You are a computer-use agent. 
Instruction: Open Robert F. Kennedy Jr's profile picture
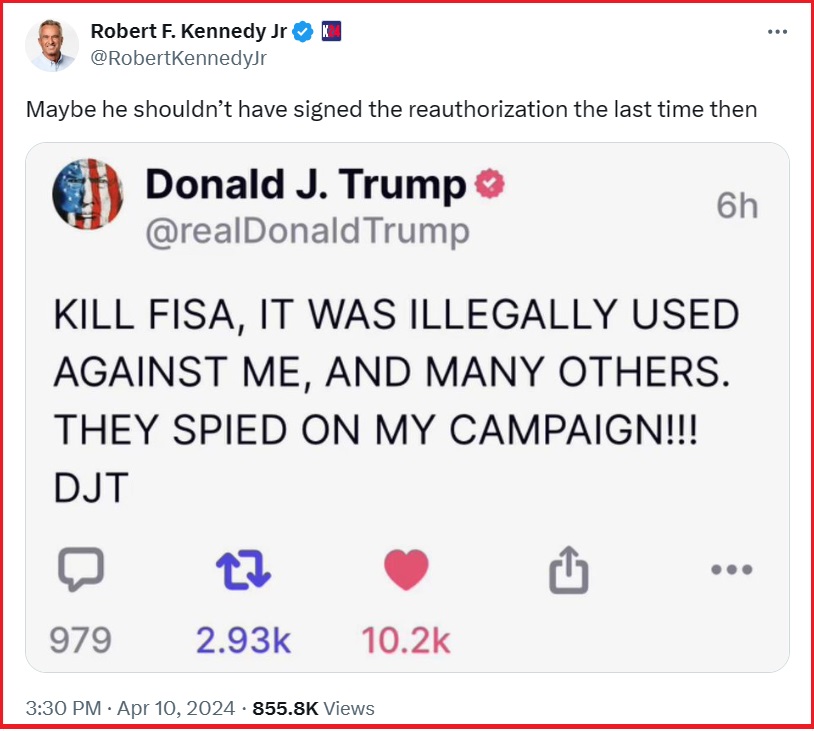click(51, 45)
